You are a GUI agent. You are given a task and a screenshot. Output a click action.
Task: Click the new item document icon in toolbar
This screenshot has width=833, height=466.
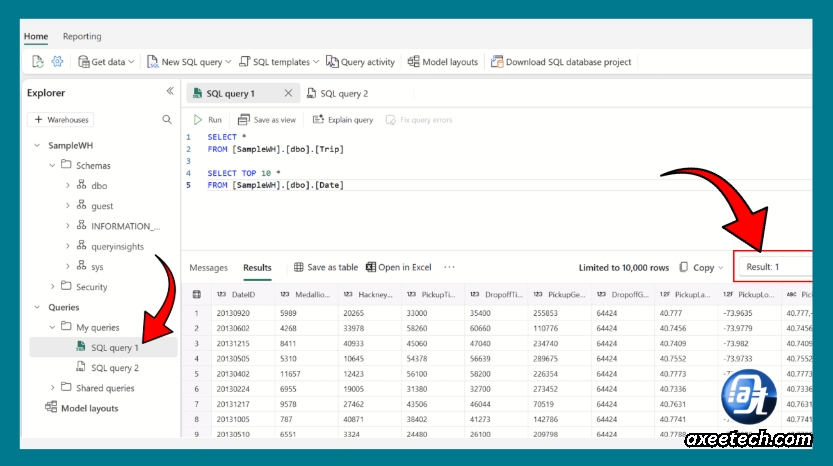pyautogui.click(x=37, y=62)
